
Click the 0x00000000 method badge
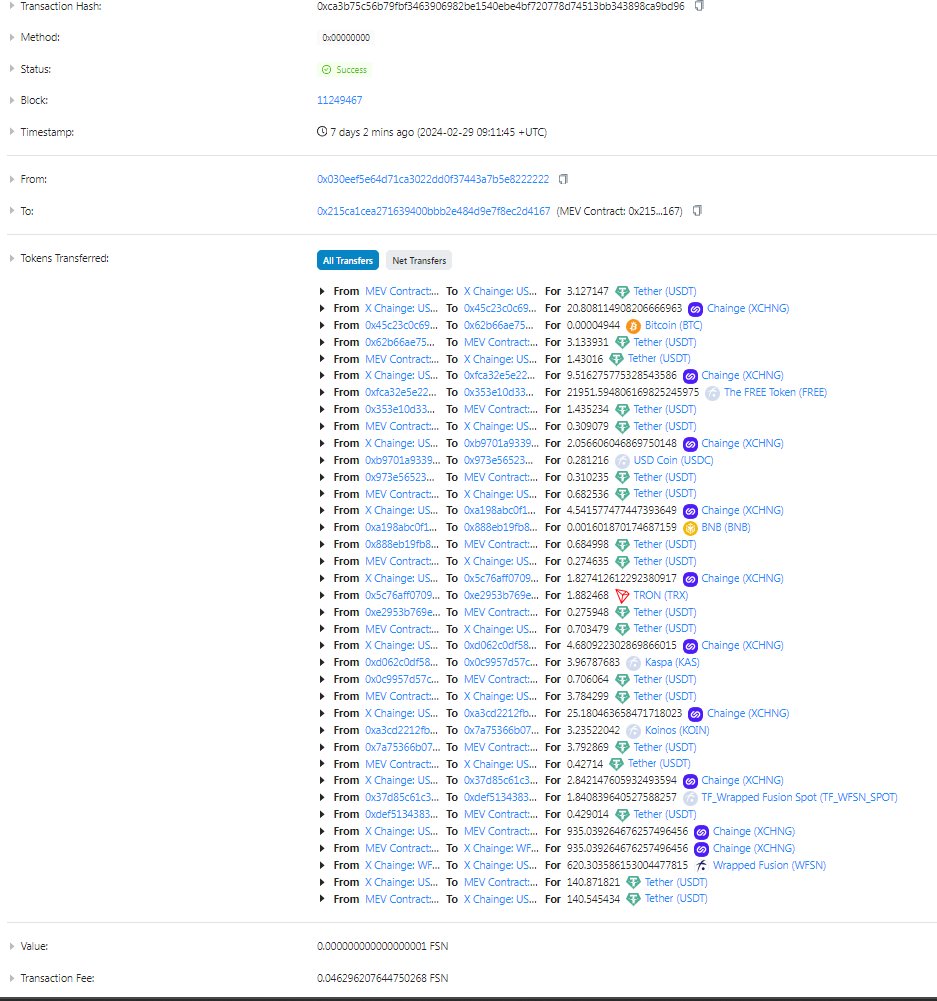tap(346, 38)
